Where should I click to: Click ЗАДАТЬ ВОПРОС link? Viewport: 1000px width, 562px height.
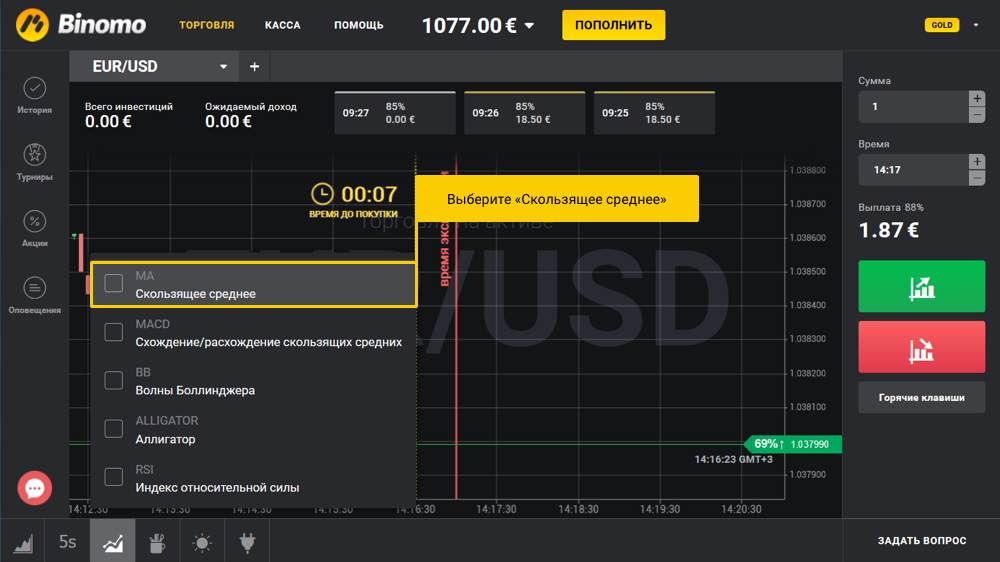(922, 540)
